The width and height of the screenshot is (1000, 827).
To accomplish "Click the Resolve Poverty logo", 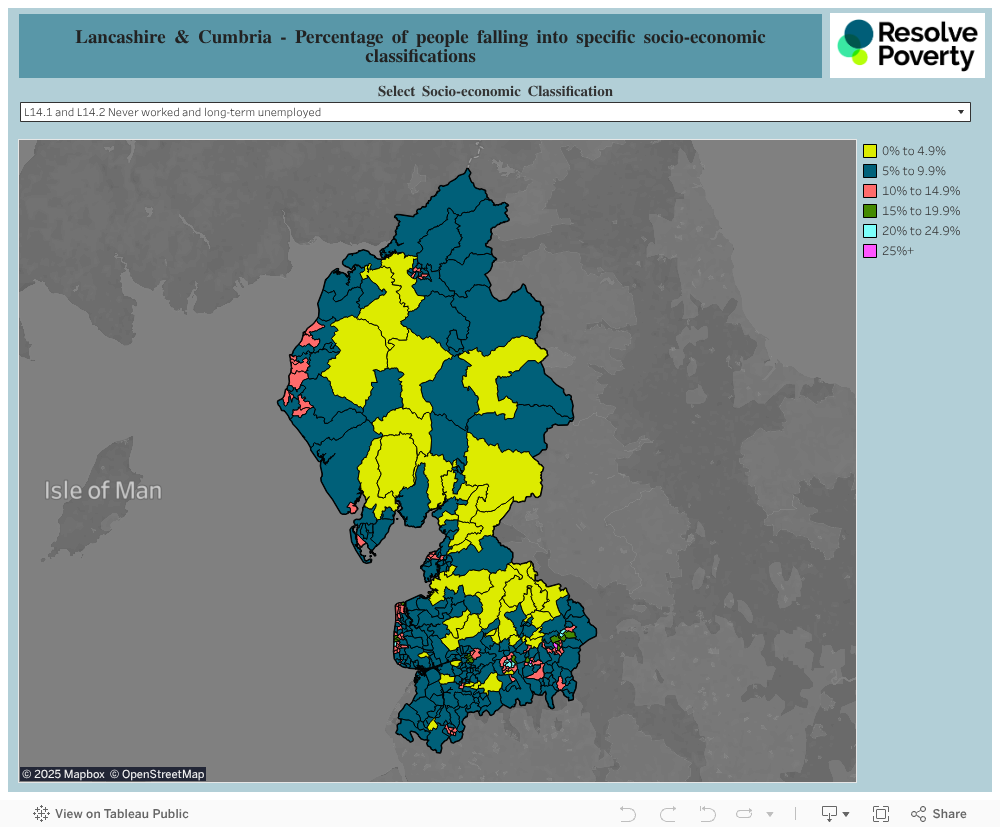I will pyautogui.click(x=907, y=46).
